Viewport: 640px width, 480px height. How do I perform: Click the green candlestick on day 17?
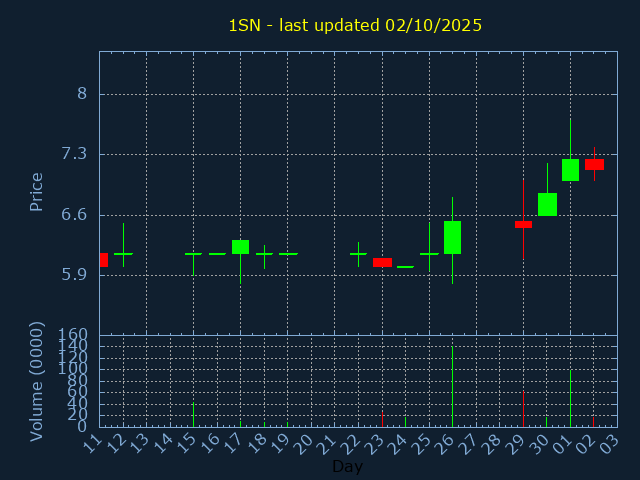coord(240,246)
